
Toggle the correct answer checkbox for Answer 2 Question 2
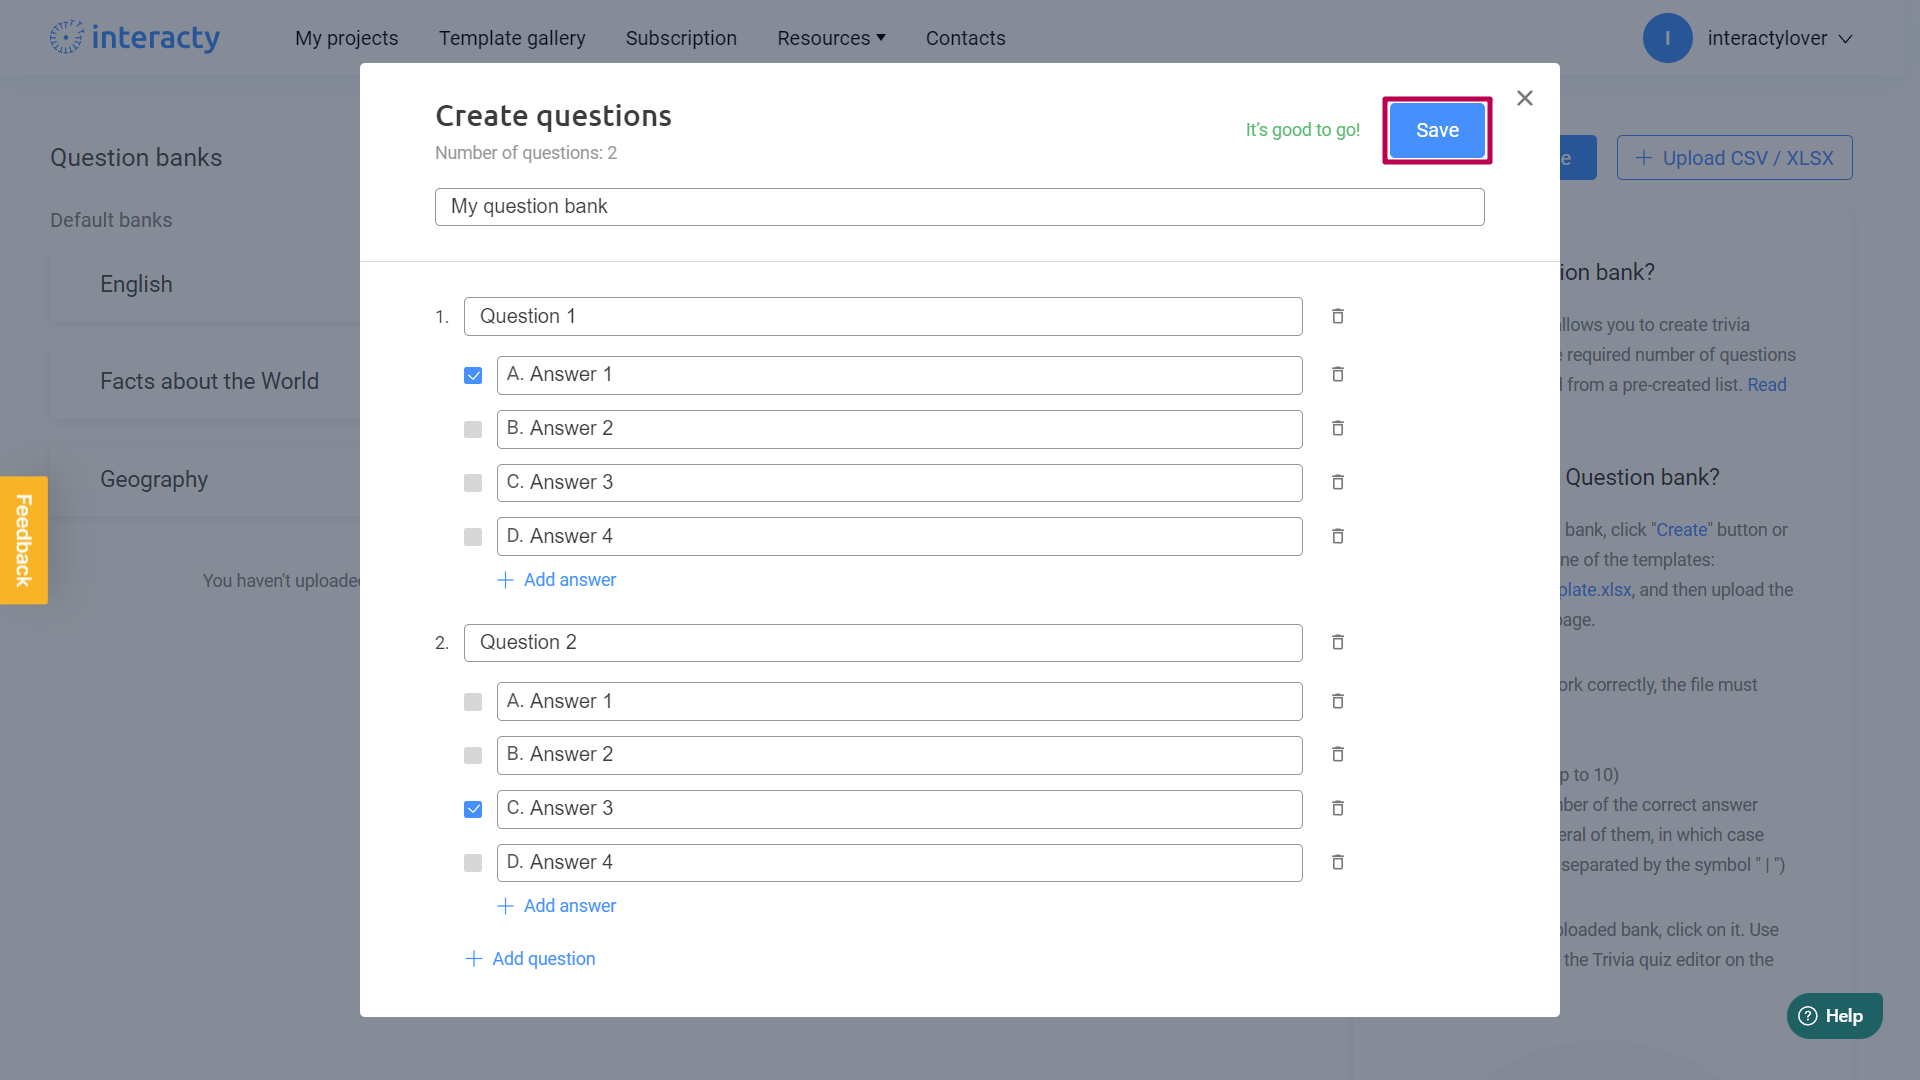[x=472, y=754]
